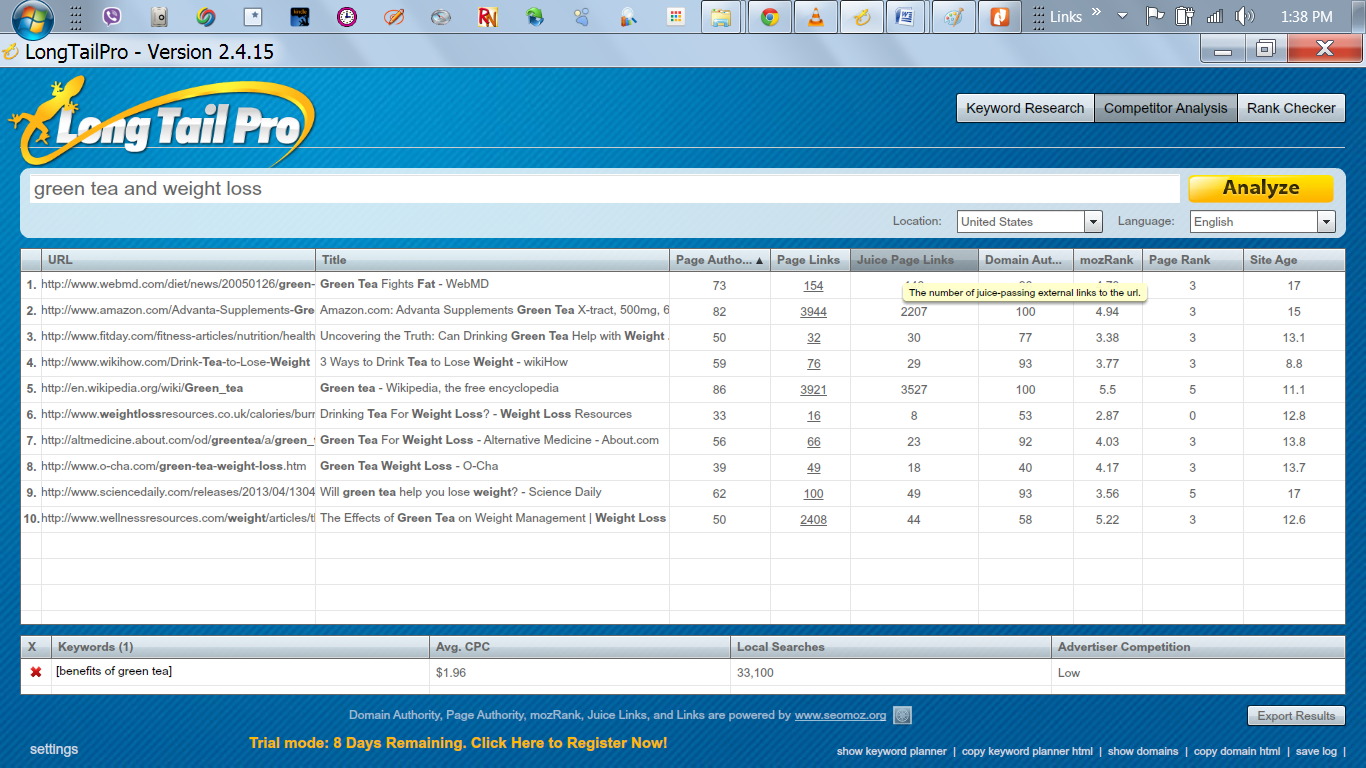Click the title 'Green Tea Weight Loss - O-Cha'
The width and height of the screenshot is (1366, 768).
point(409,466)
